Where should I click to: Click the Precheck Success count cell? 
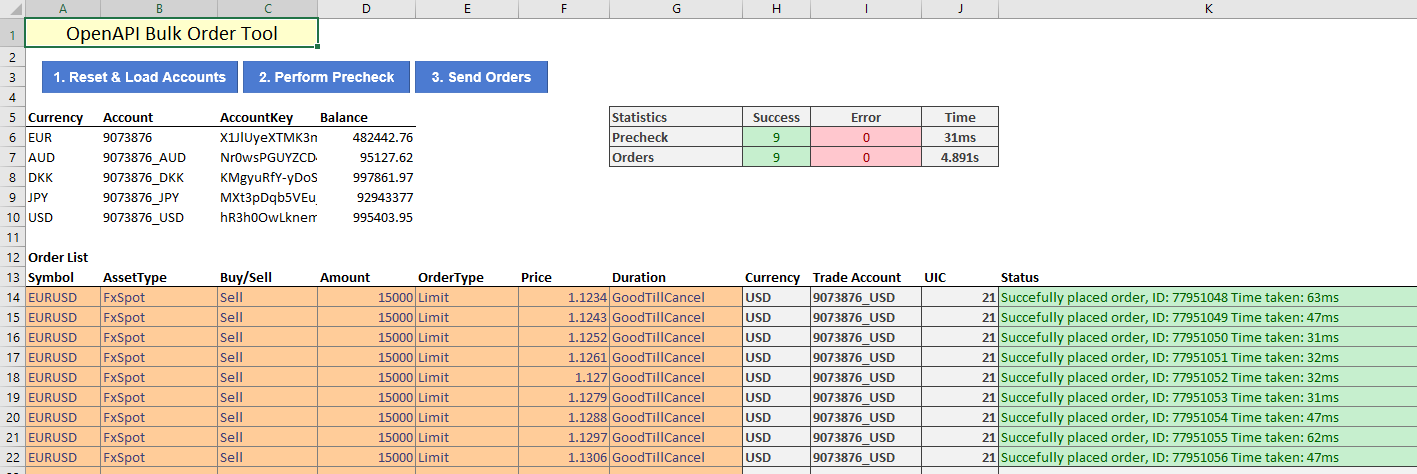click(x=776, y=137)
